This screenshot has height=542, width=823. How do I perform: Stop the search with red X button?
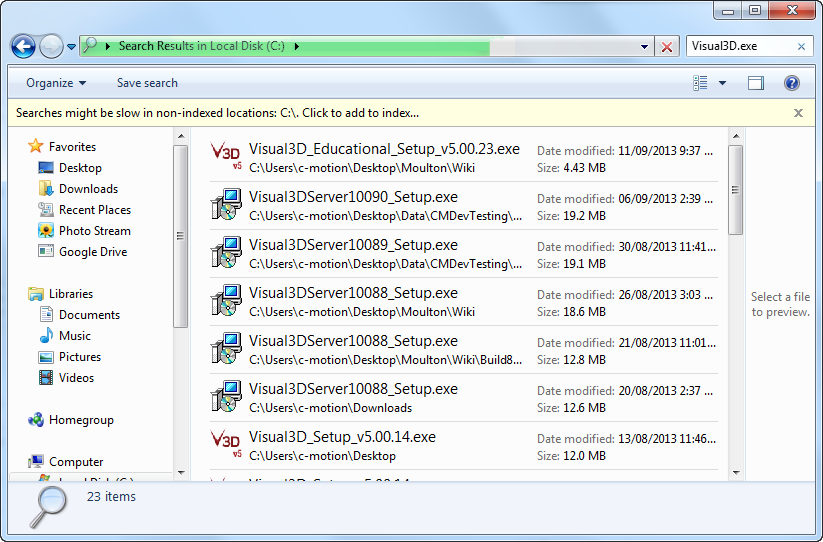point(667,47)
